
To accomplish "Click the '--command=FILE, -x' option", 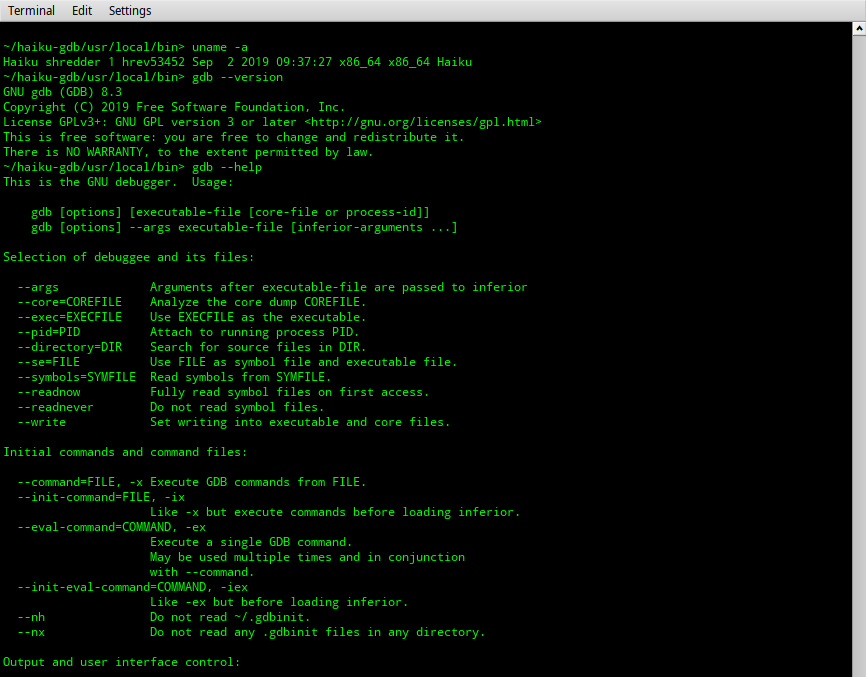I will tap(80, 482).
